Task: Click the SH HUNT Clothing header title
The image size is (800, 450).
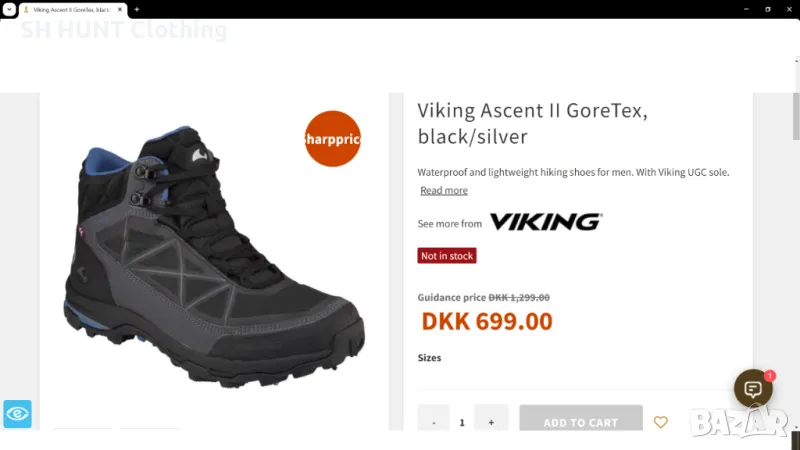Action: (124, 30)
